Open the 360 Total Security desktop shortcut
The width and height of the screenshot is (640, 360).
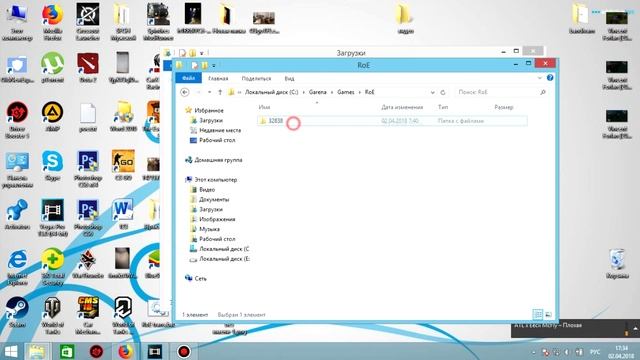(x=52, y=267)
